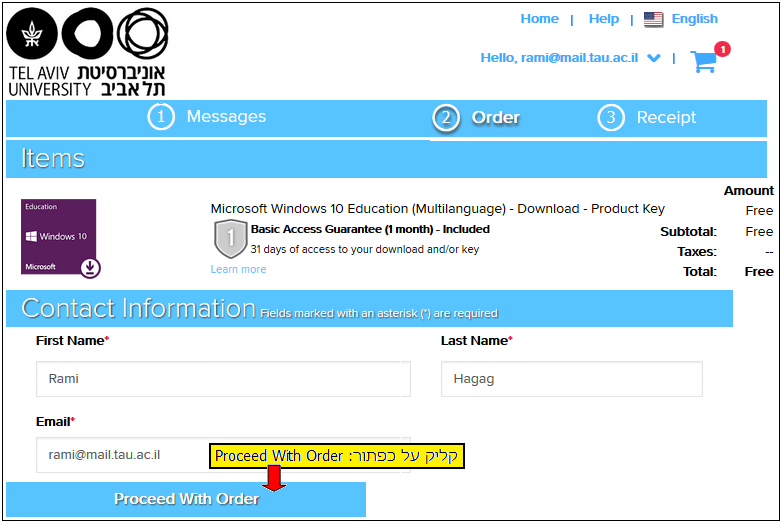The width and height of the screenshot is (781, 523).
Task: Focus the Email input field
Action: pyautogui.click(x=223, y=455)
